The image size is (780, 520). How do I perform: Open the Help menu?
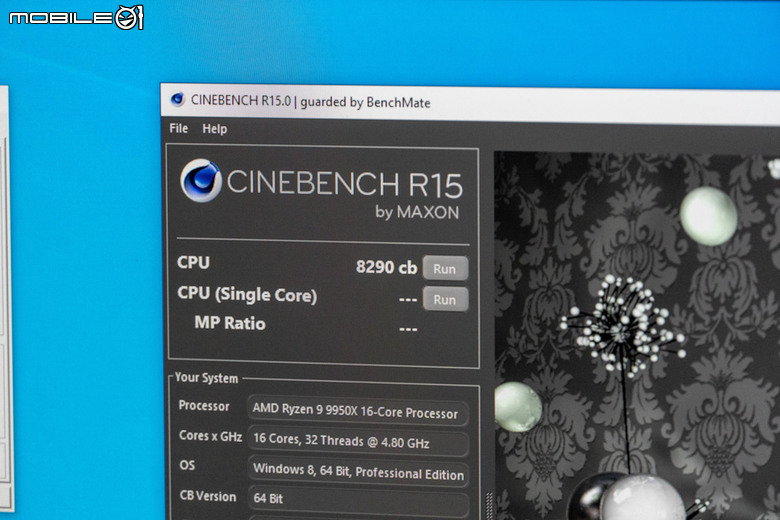214,129
